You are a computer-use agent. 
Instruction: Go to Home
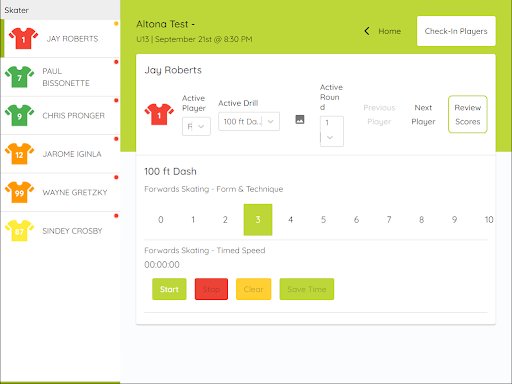389,31
